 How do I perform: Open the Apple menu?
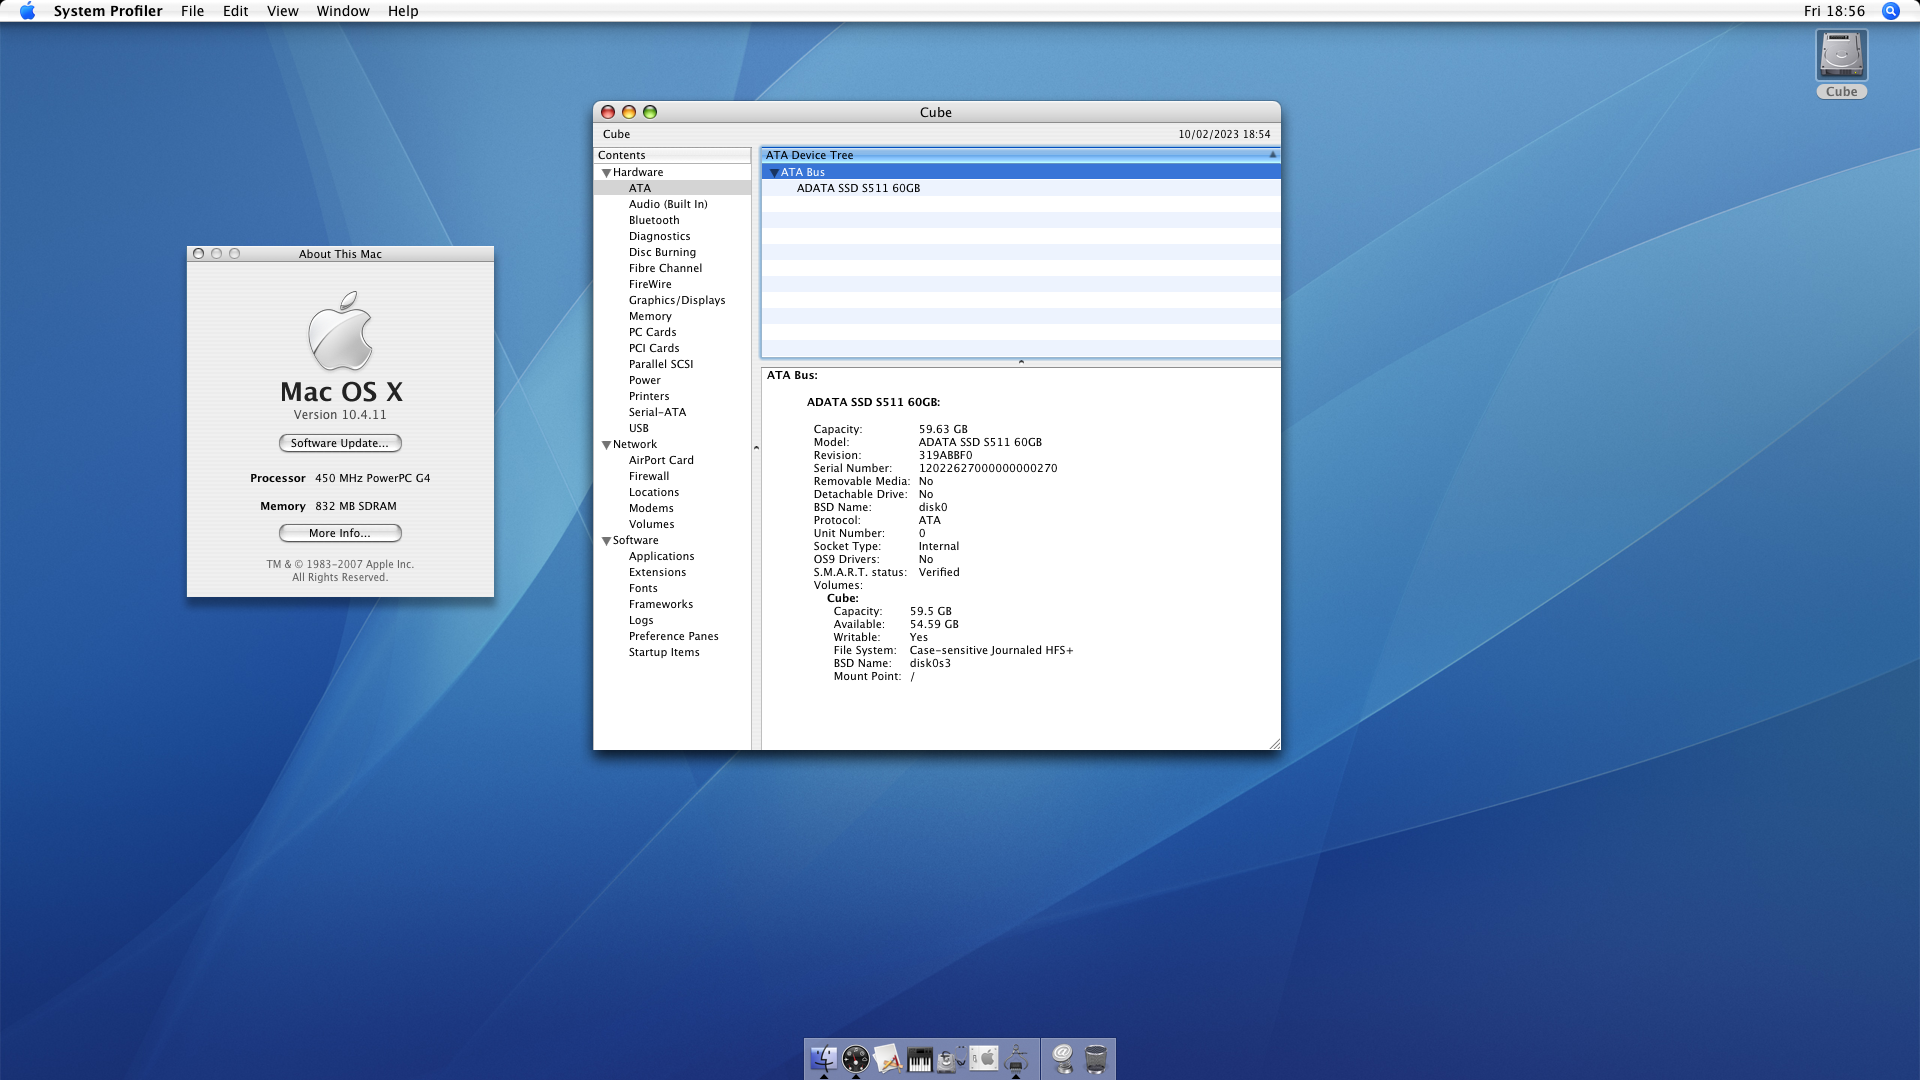click(x=27, y=11)
